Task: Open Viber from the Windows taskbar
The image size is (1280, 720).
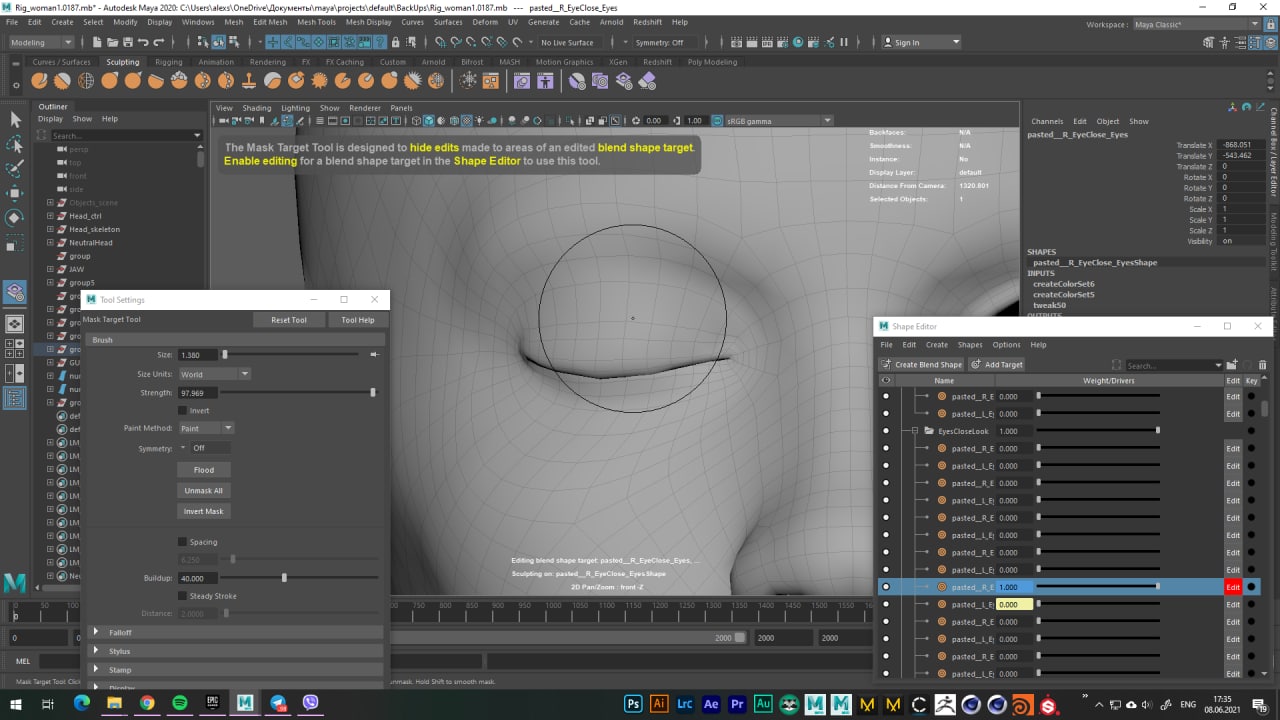Action: pyautogui.click(x=310, y=704)
